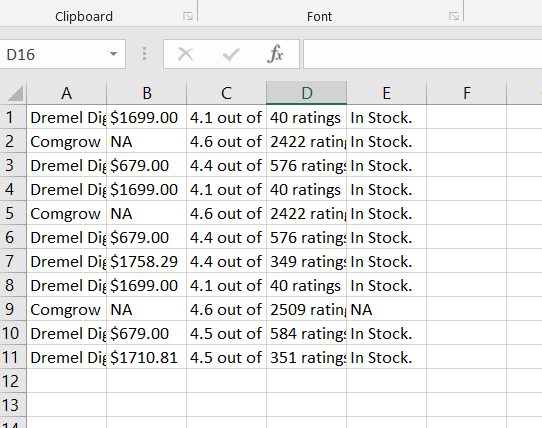
Task: Select cell B7 containing $1758.29
Action: tap(147, 261)
